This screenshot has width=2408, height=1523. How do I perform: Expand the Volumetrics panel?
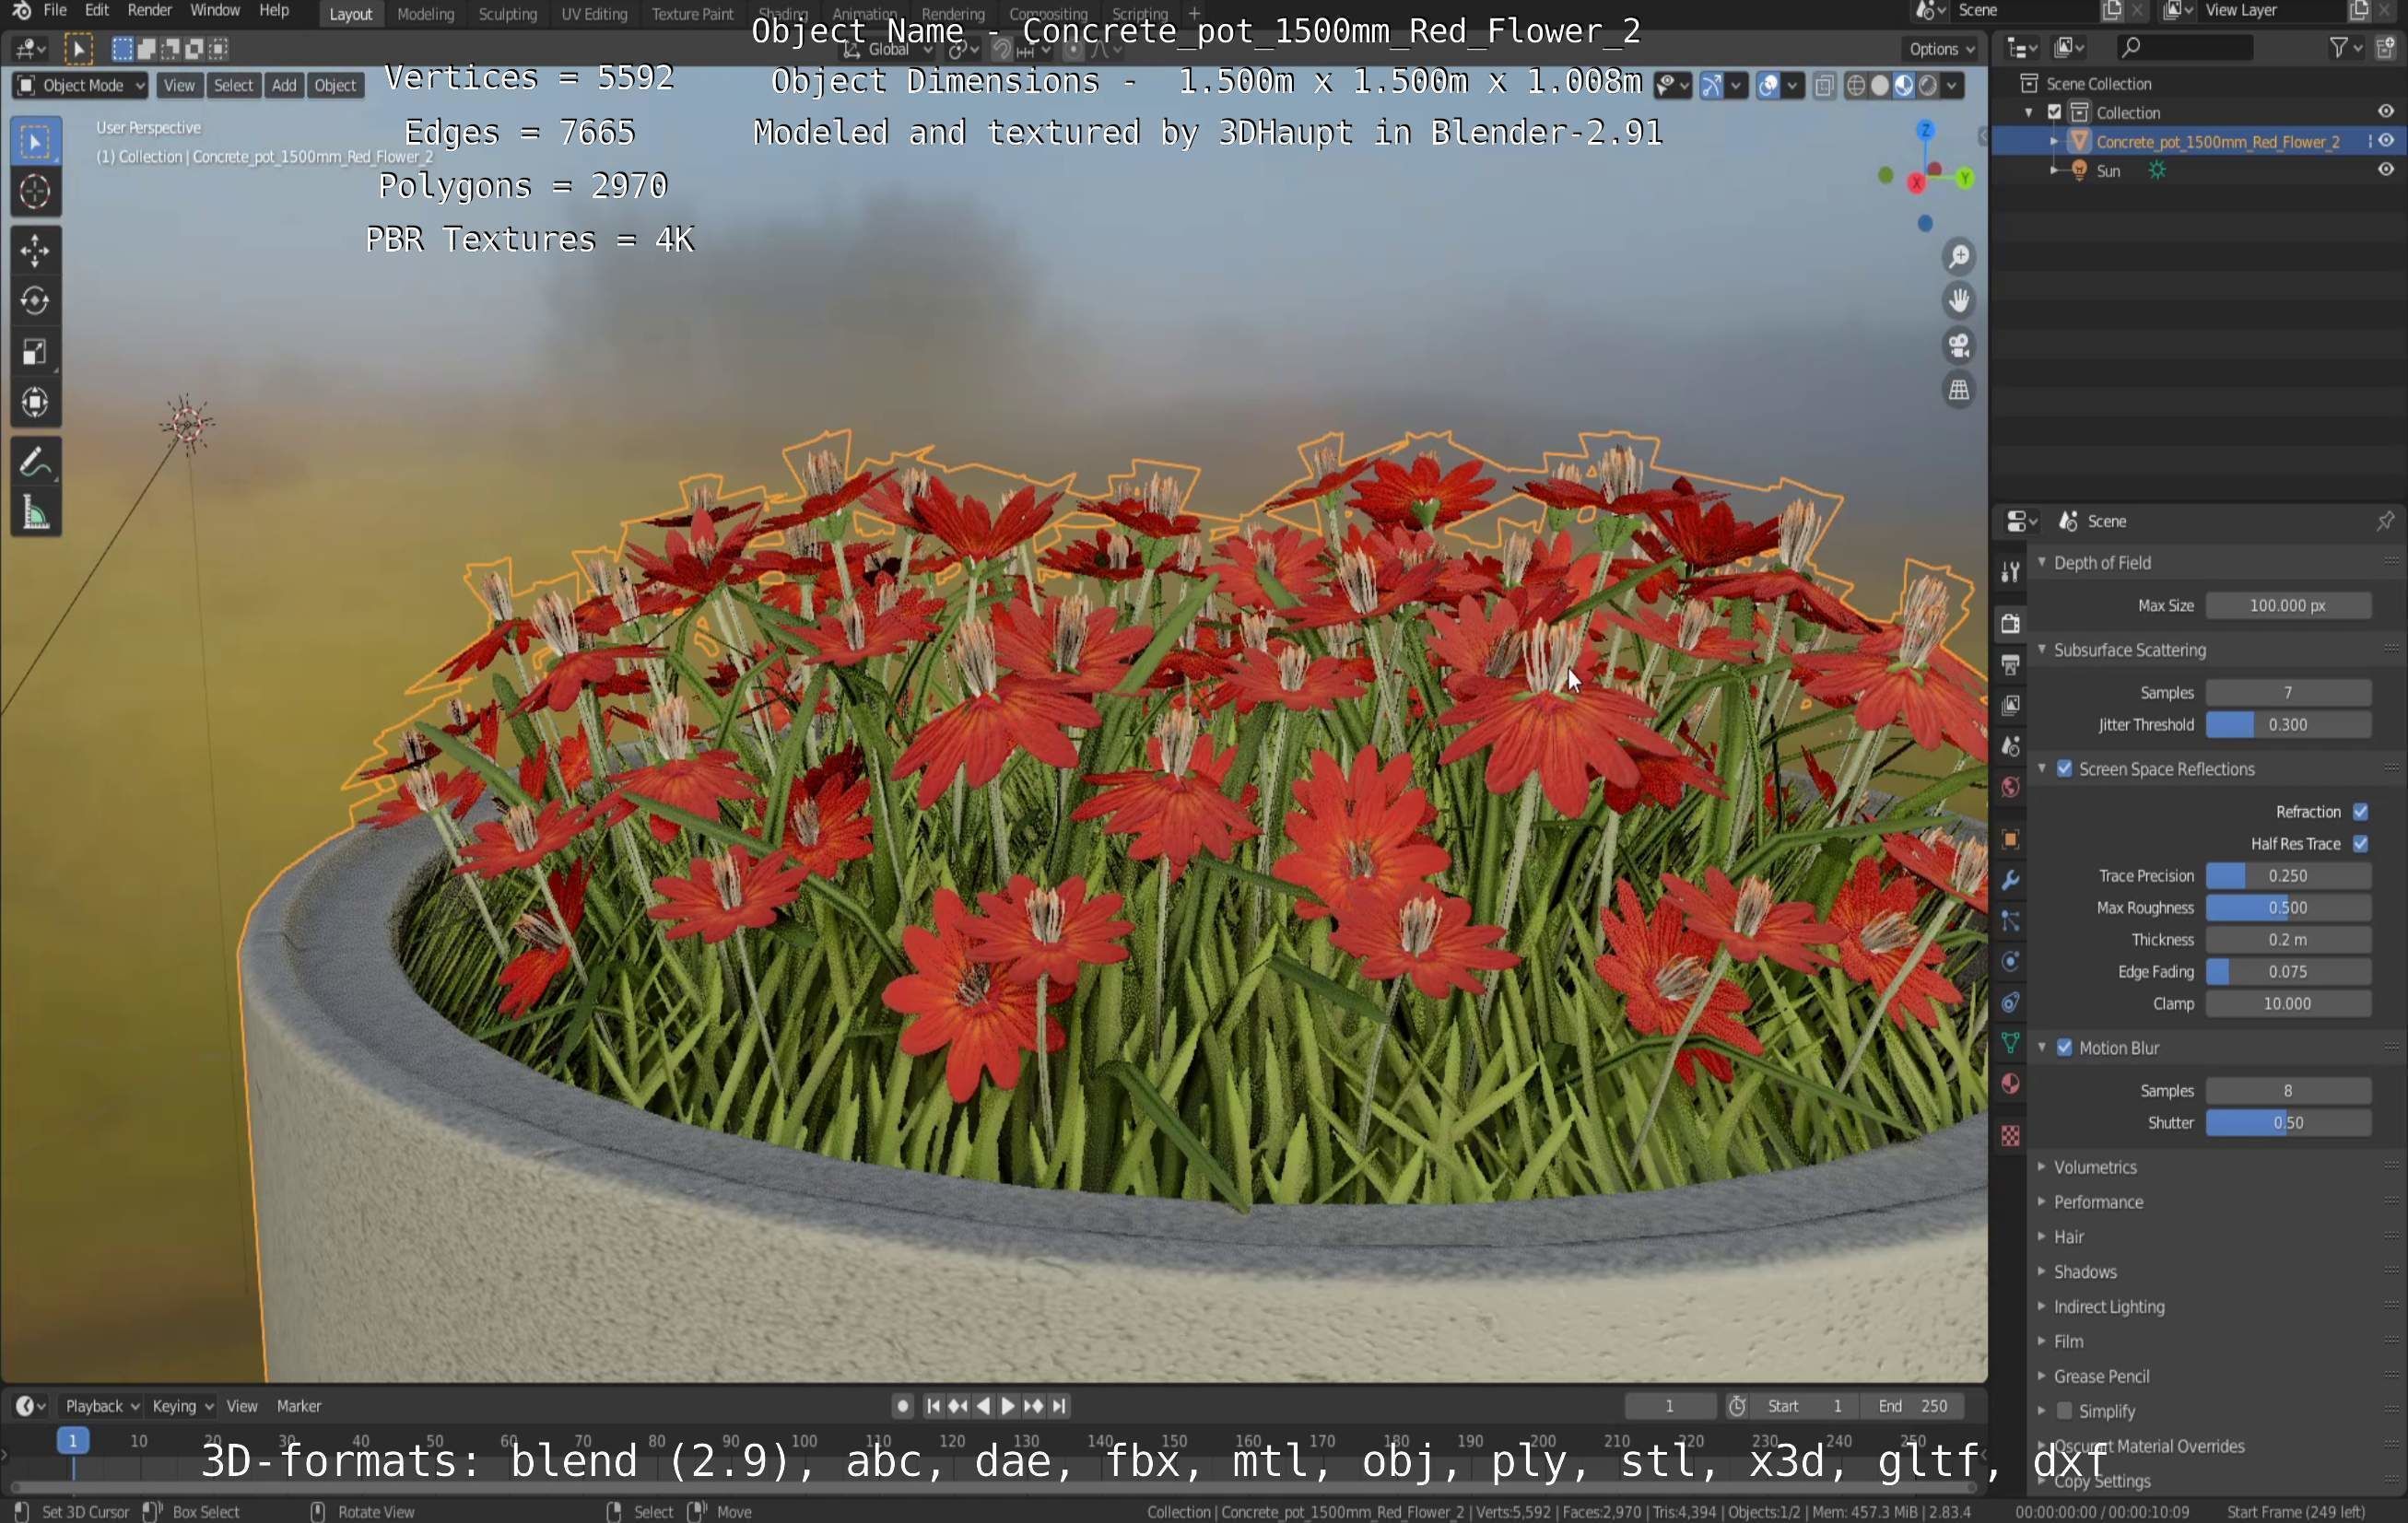coord(2094,1167)
